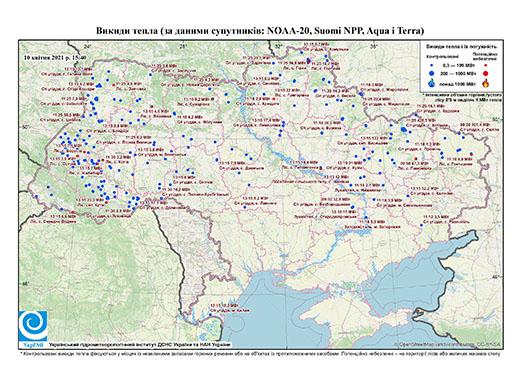The image size is (520, 368).
Task: Click the footnote line below the map
Action: 260,353
